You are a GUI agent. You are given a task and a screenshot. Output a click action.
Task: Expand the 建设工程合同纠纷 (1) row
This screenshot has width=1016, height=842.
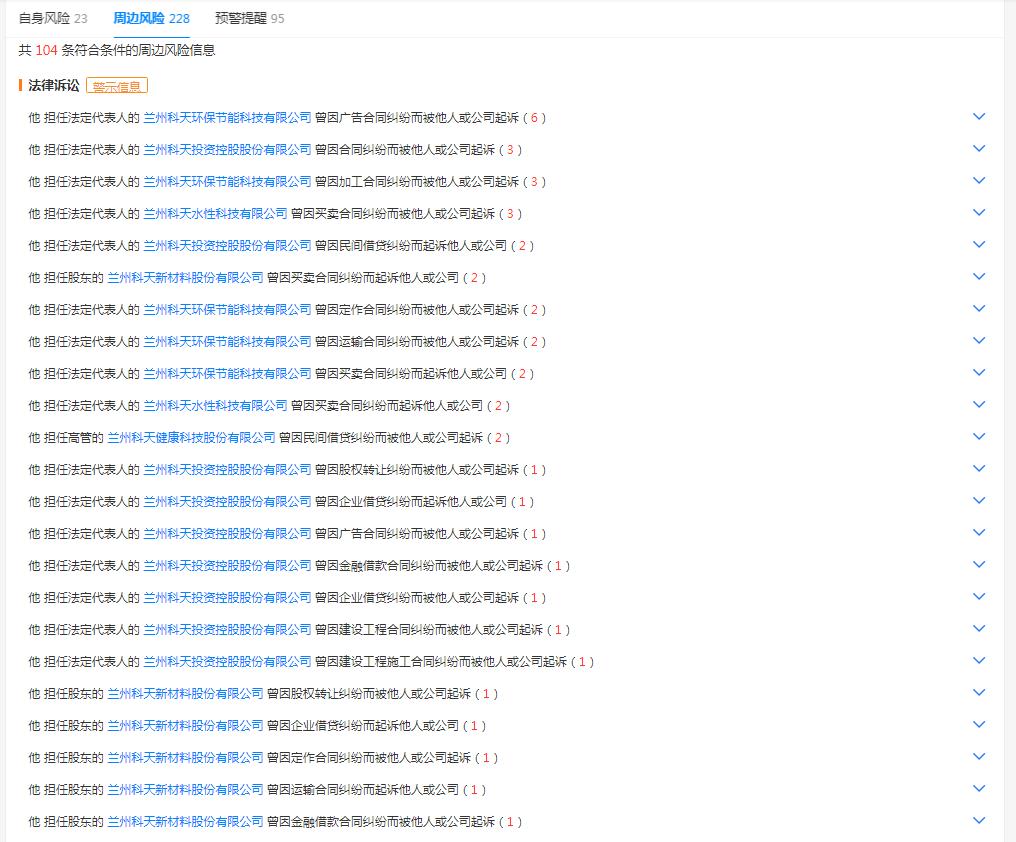click(979, 629)
